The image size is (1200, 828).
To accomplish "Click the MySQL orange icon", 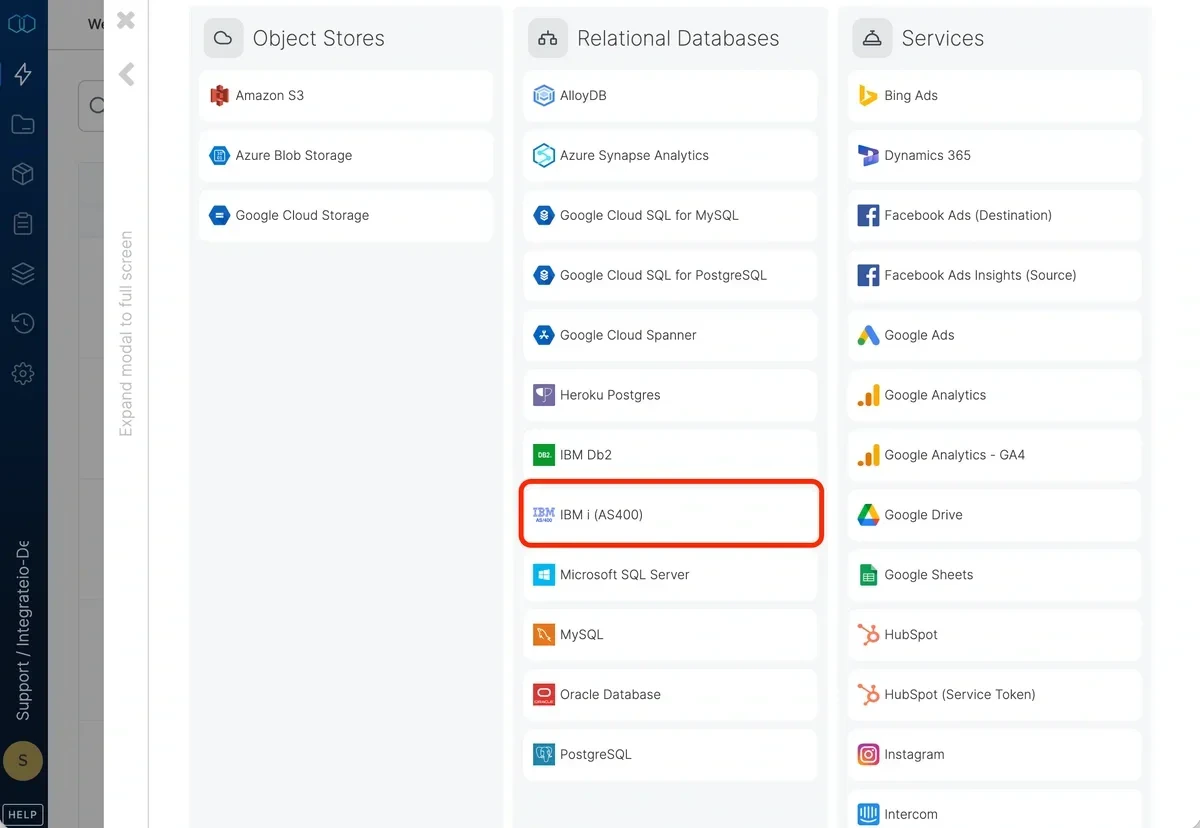I will click(543, 635).
